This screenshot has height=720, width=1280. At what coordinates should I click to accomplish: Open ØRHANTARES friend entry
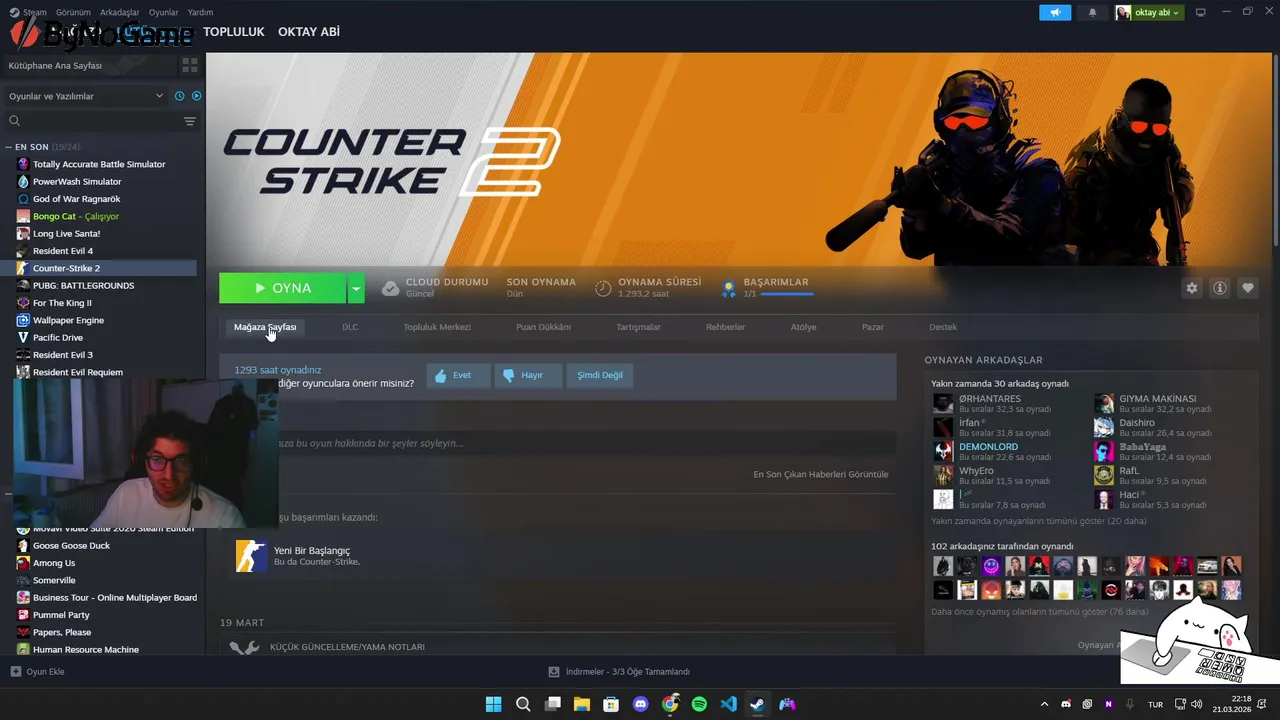[x=990, y=399]
